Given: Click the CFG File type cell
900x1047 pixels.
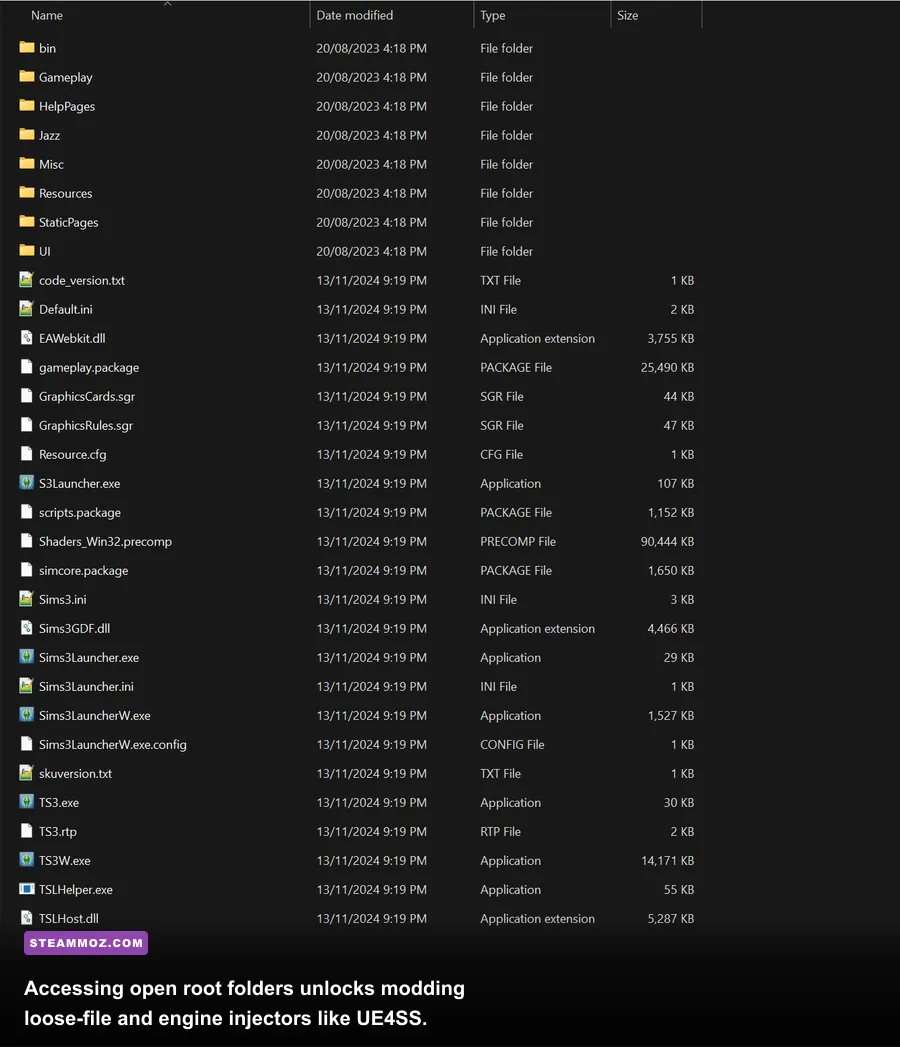Looking at the screenshot, I should 501,455.
